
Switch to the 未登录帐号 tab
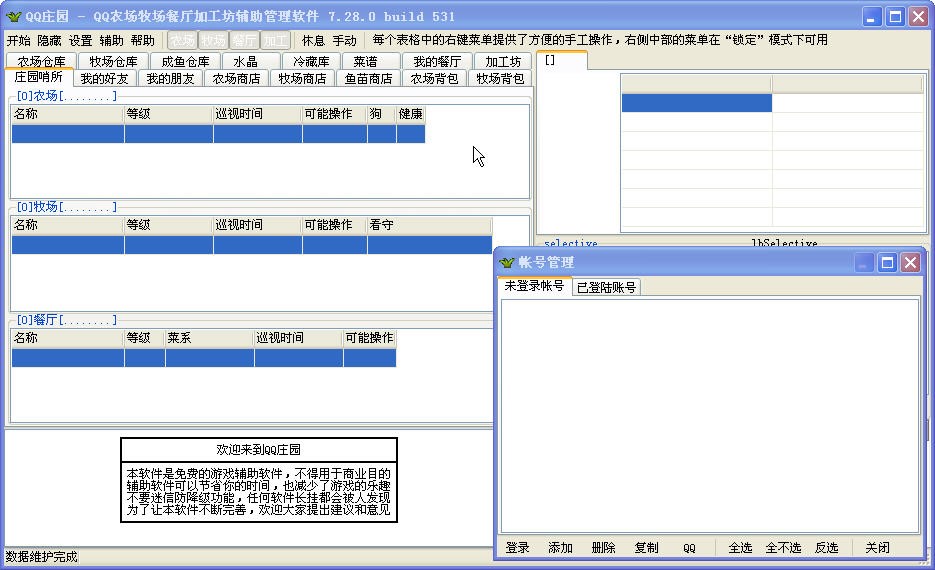point(534,286)
